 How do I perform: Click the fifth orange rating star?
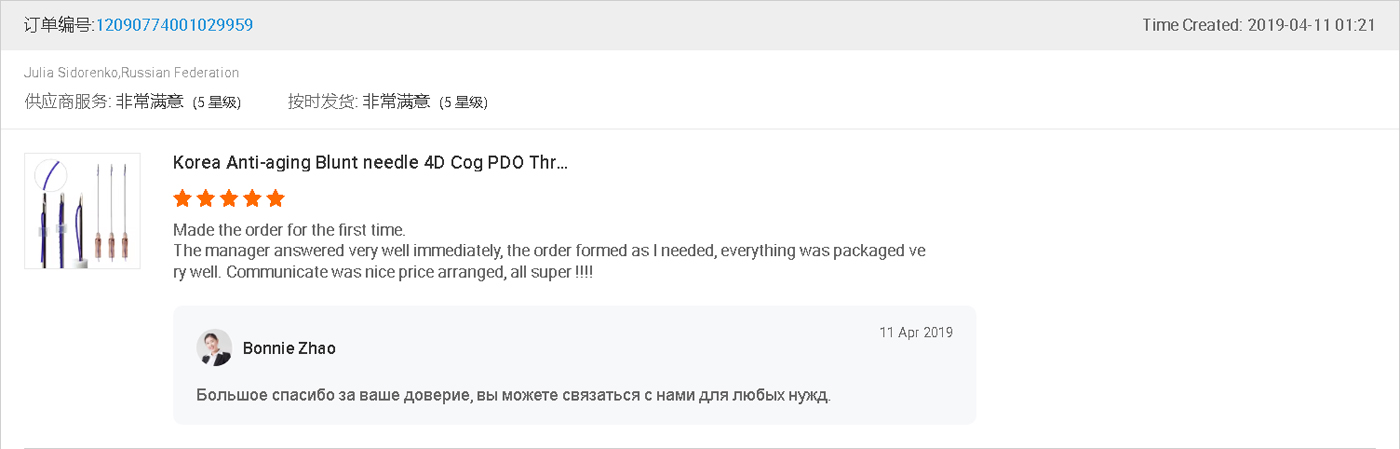coord(276,198)
